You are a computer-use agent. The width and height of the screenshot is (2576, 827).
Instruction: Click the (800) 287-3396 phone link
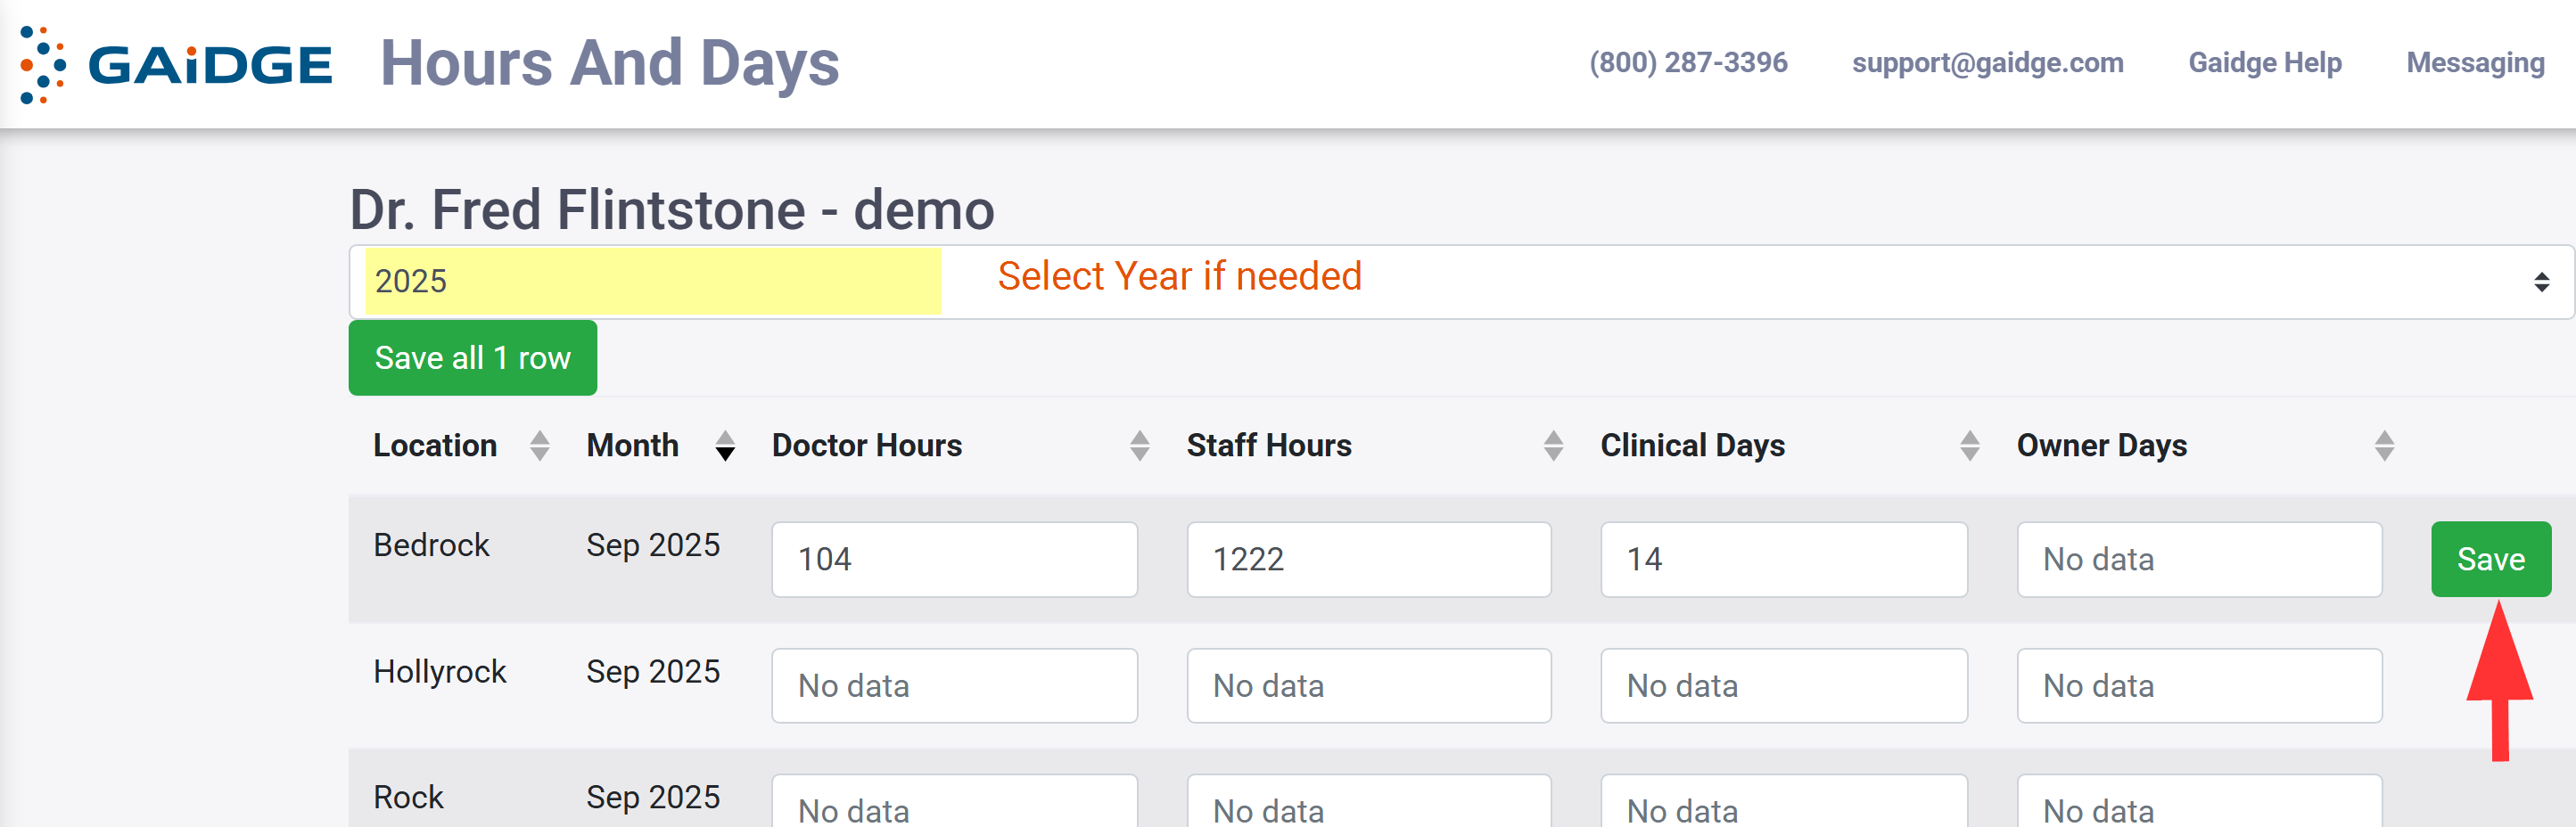[1688, 63]
